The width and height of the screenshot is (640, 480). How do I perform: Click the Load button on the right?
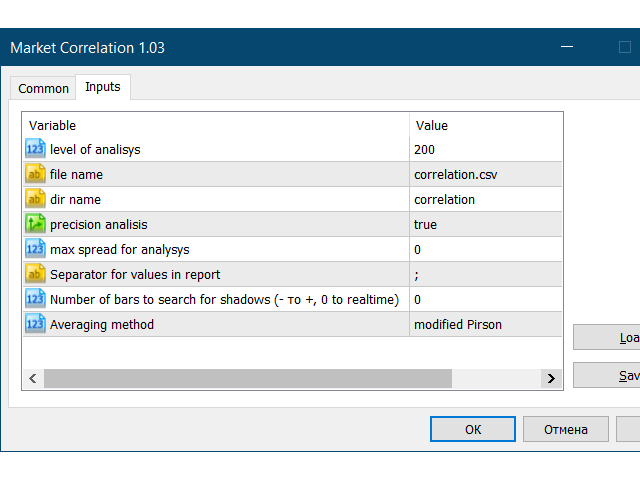610,337
